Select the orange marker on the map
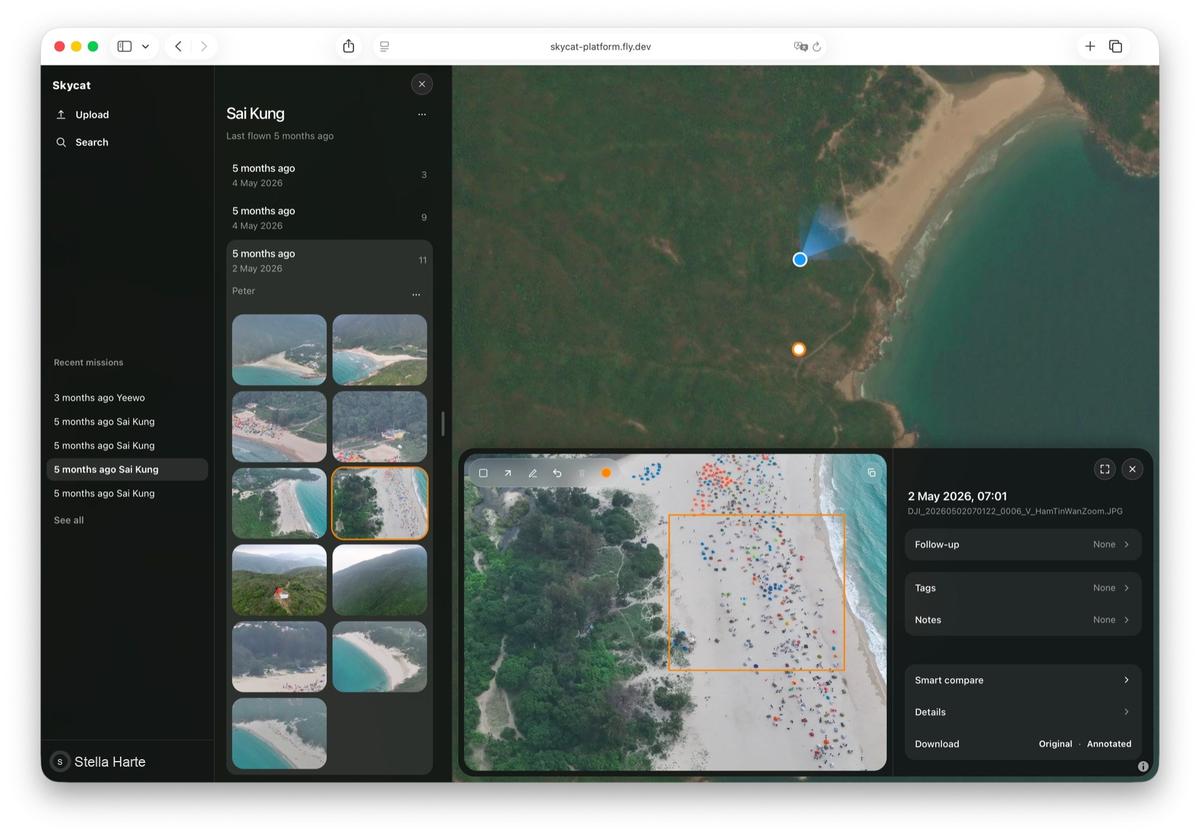This screenshot has height=836, width=1200. pyautogui.click(x=798, y=349)
